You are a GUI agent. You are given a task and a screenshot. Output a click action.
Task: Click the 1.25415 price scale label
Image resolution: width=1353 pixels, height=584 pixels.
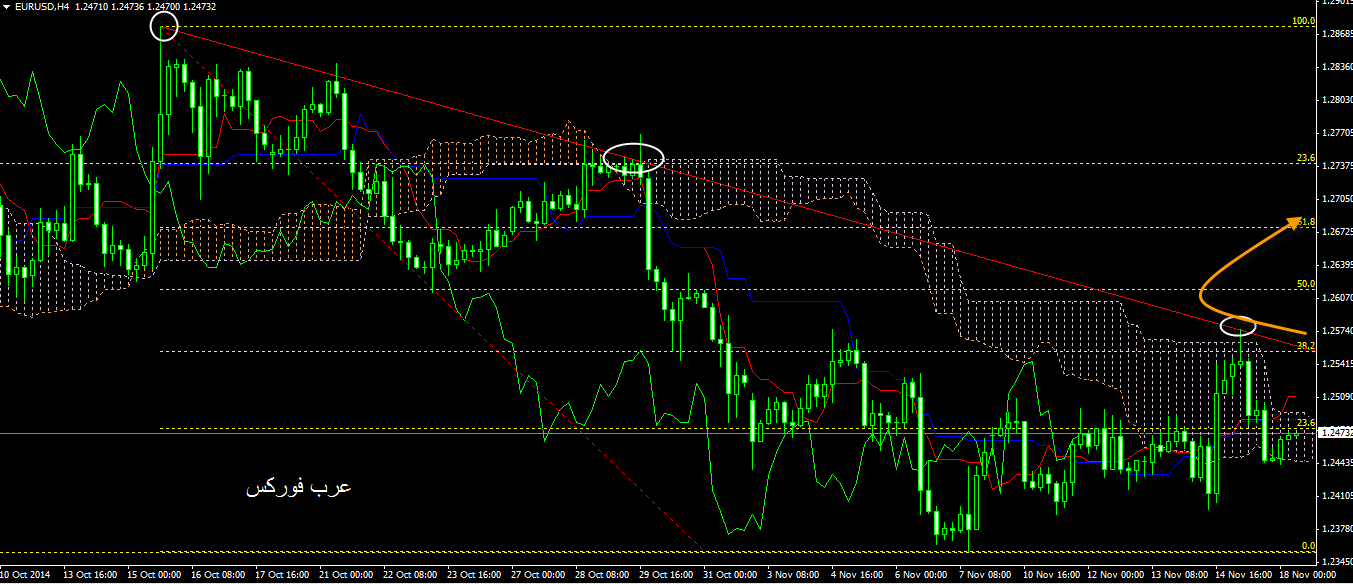tap(1337, 364)
